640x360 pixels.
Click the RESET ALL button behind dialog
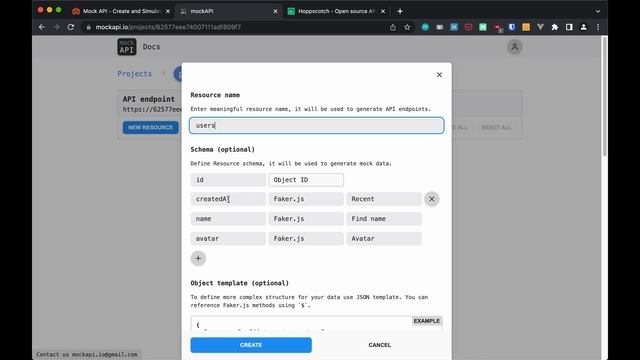(496, 127)
